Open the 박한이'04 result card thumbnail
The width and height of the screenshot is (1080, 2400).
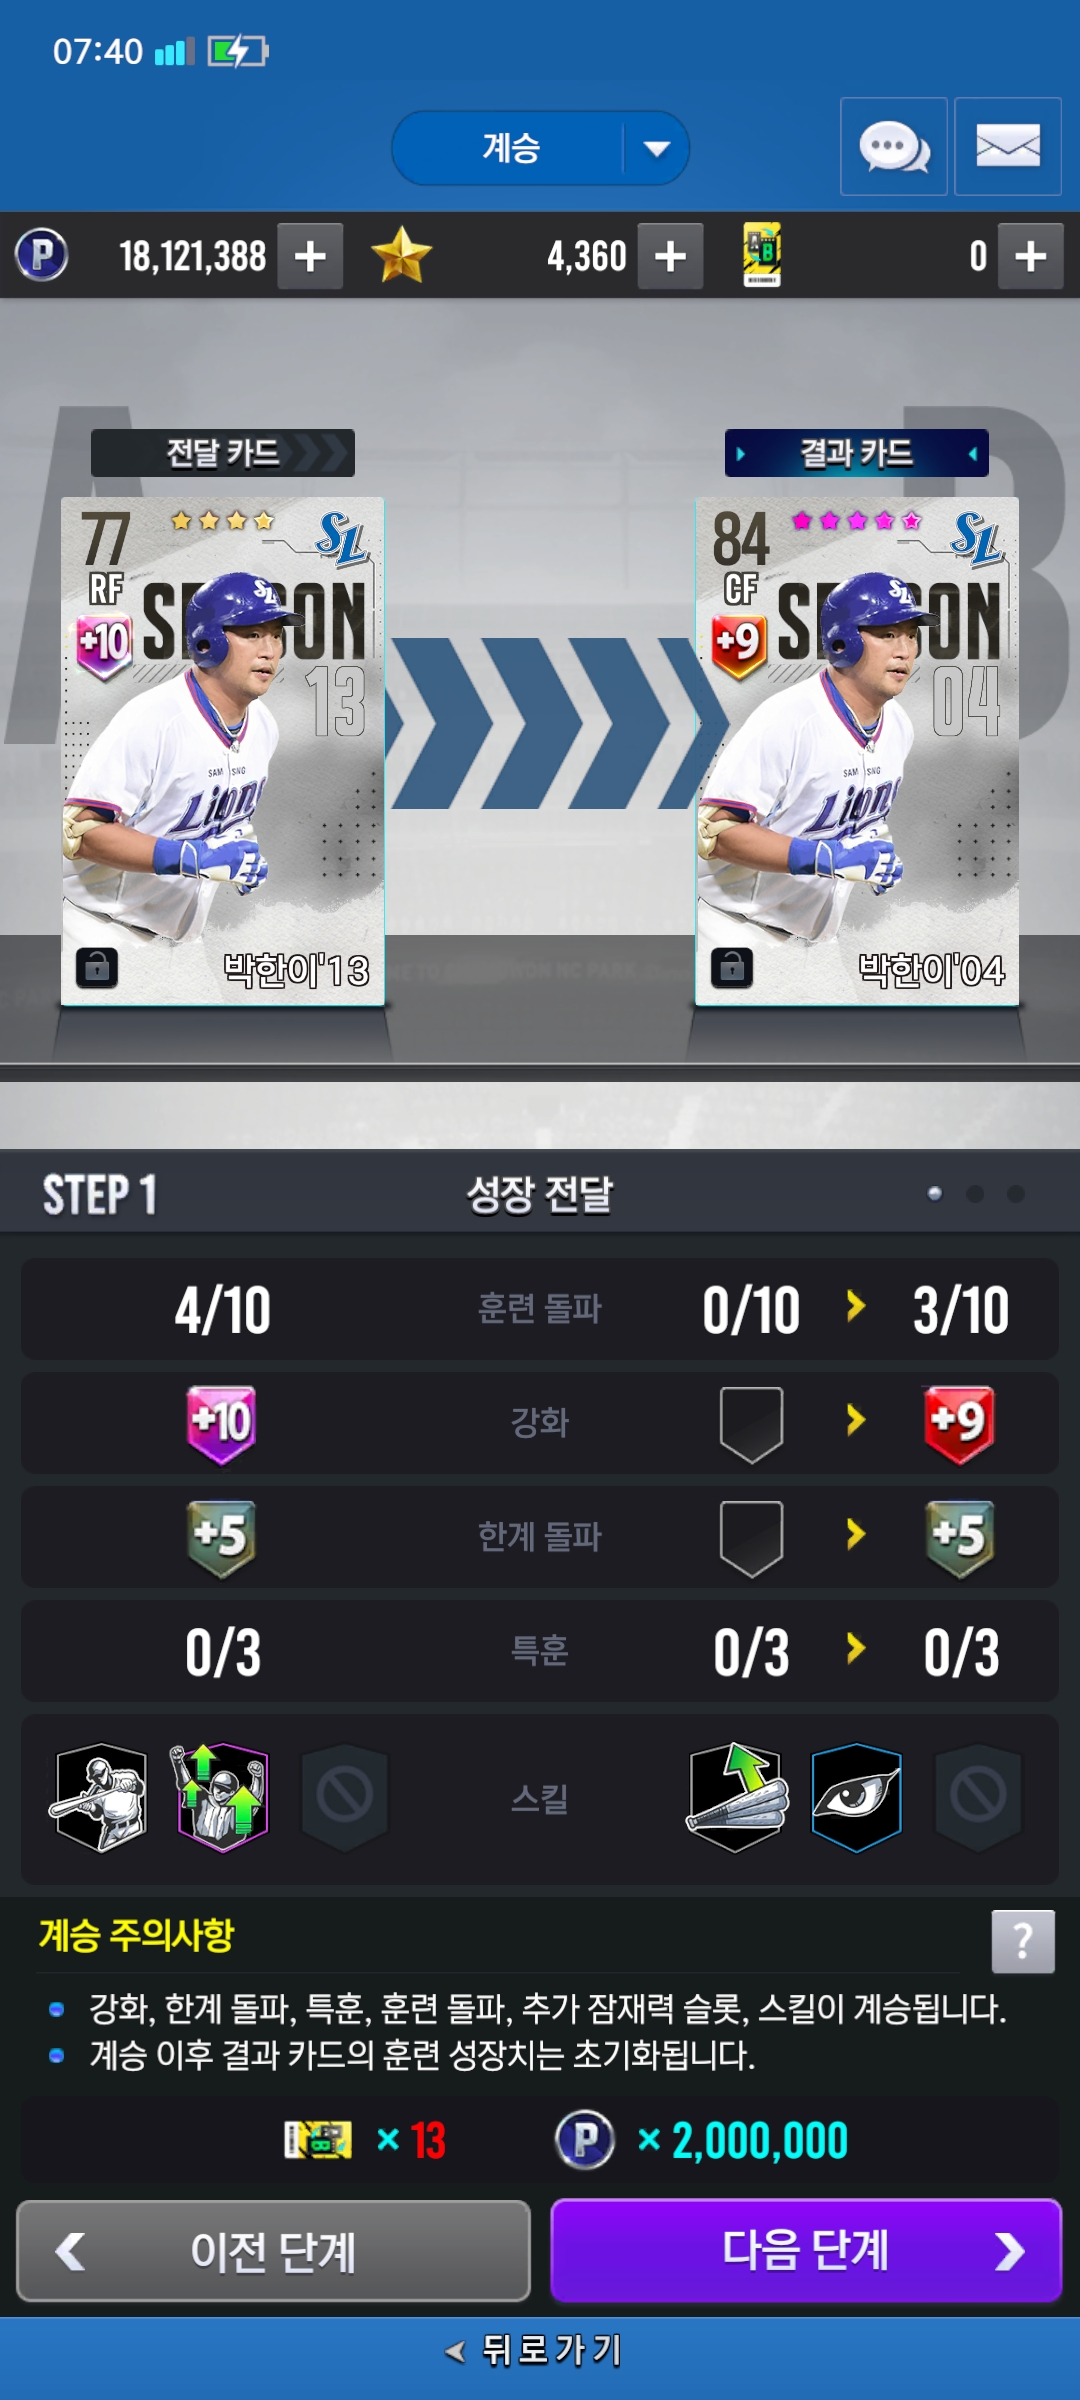tap(857, 751)
